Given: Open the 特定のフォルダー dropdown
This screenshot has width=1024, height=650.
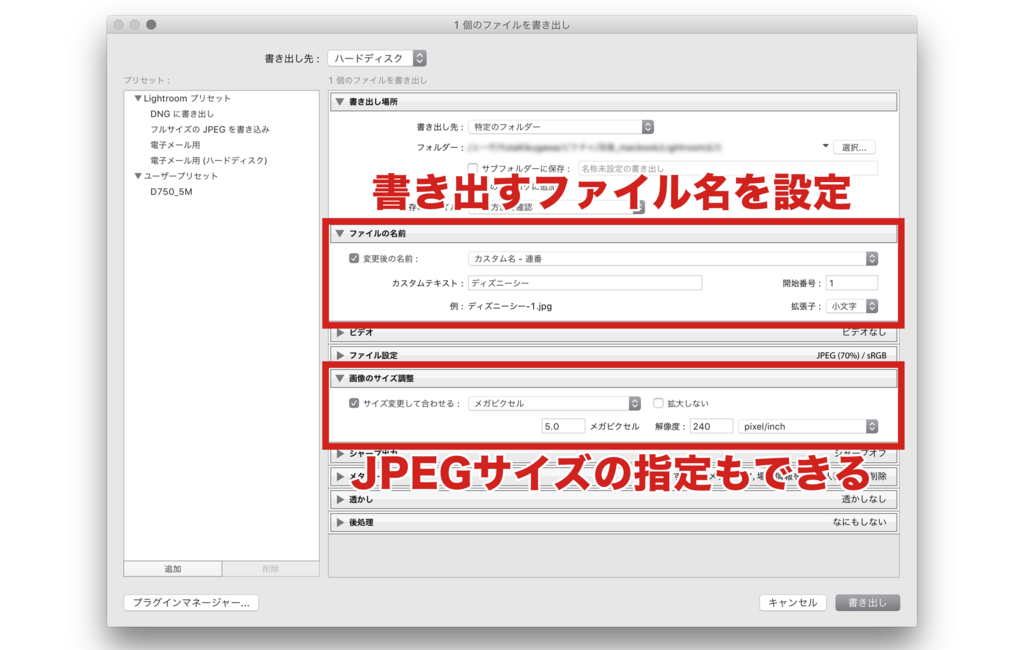Looking at the screenshot, I should click(x=561, y=127).
